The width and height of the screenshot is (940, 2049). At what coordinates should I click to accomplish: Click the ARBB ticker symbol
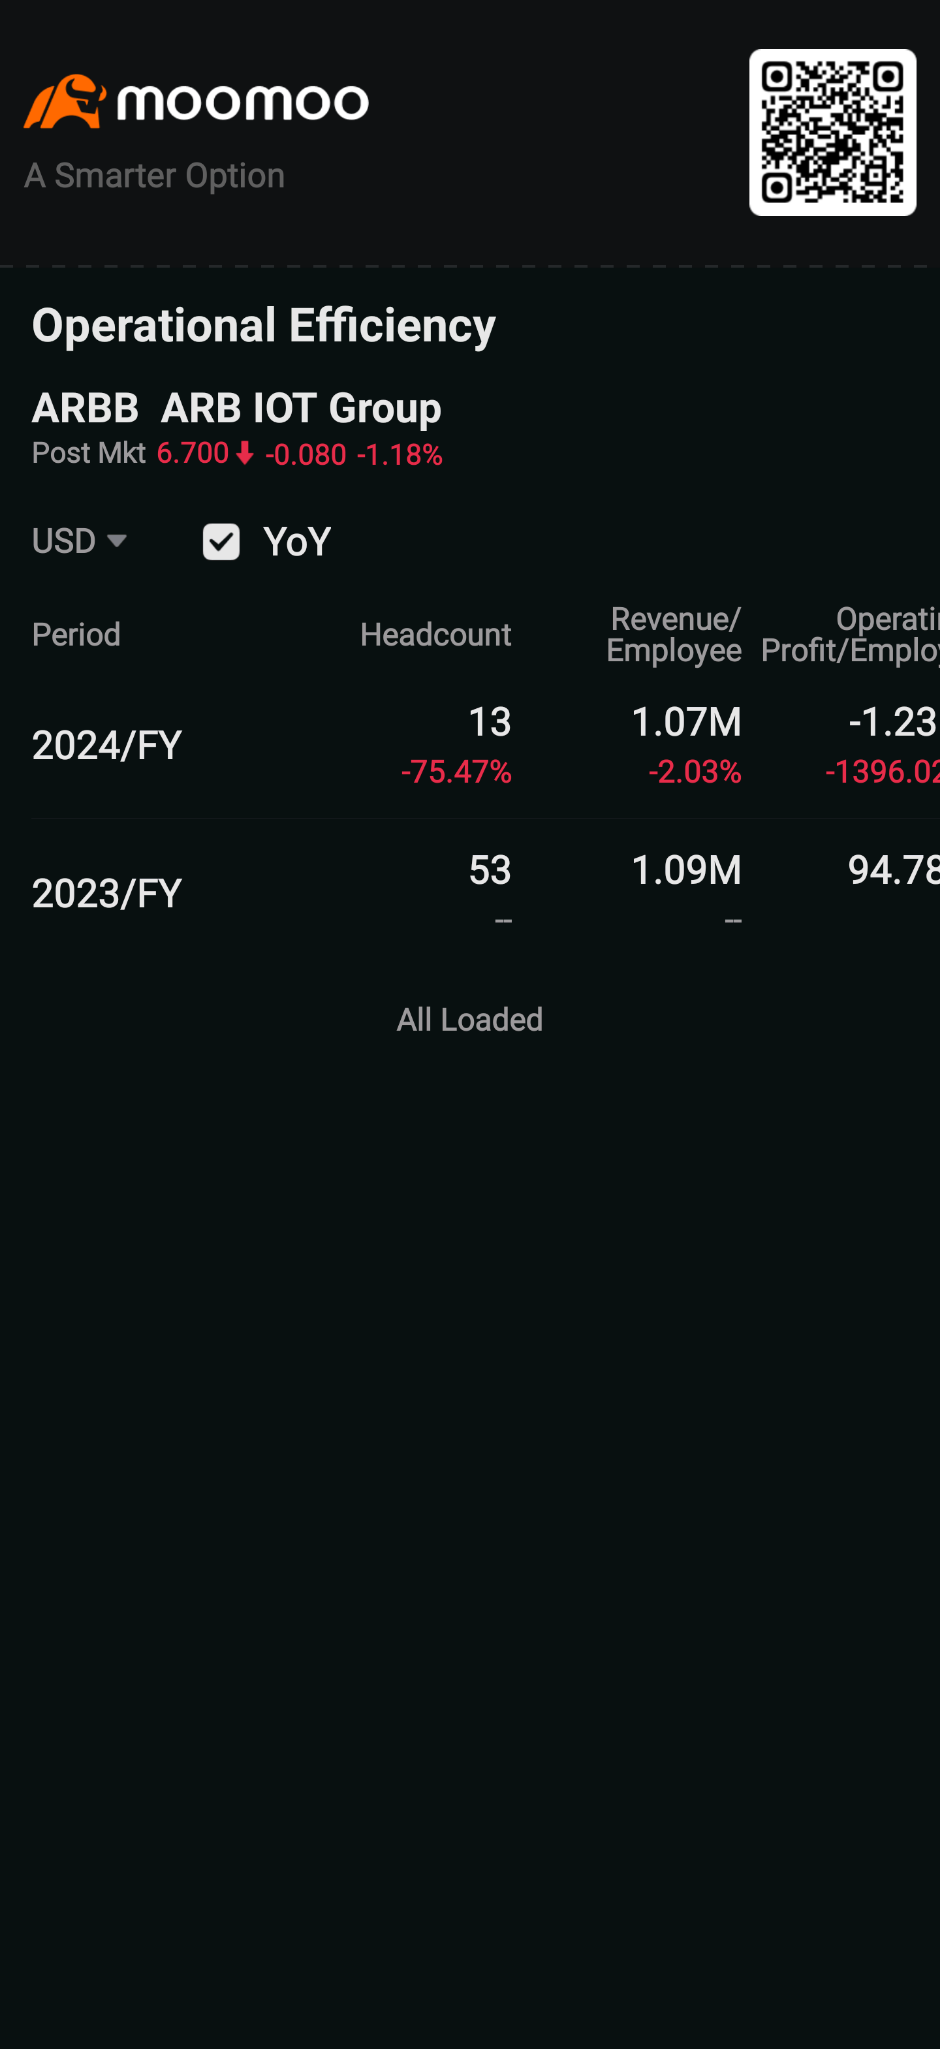85,408
